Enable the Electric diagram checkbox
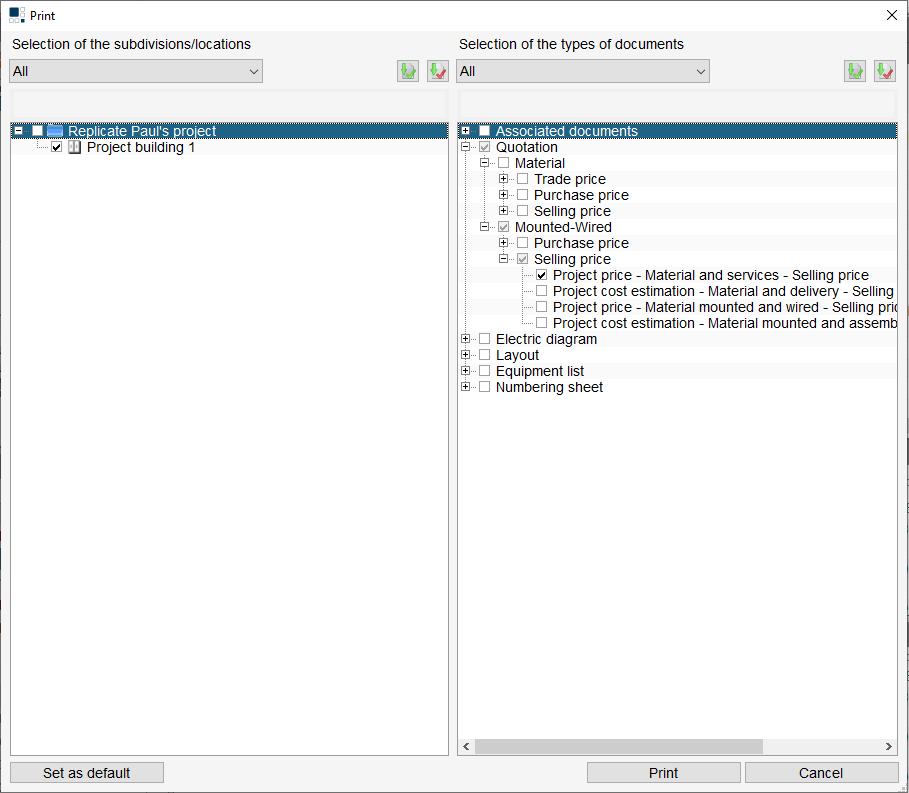909x793 pixels. click(484, 338)
